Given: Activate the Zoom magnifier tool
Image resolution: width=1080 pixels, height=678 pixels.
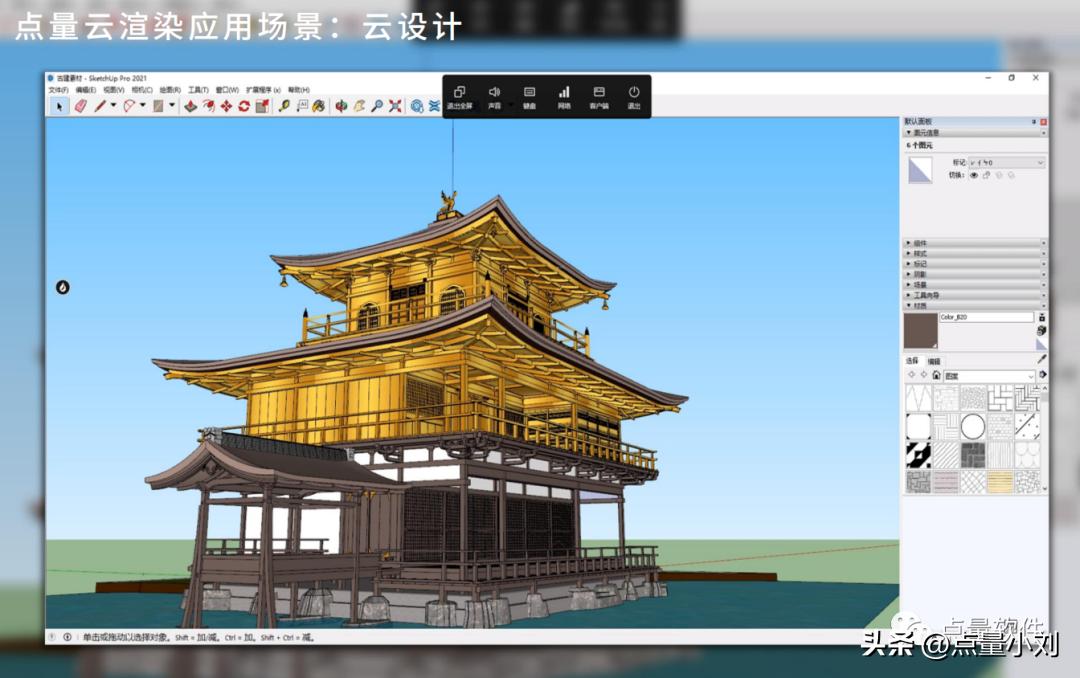Looking at the screenshot, I should [x=377, y=106].
